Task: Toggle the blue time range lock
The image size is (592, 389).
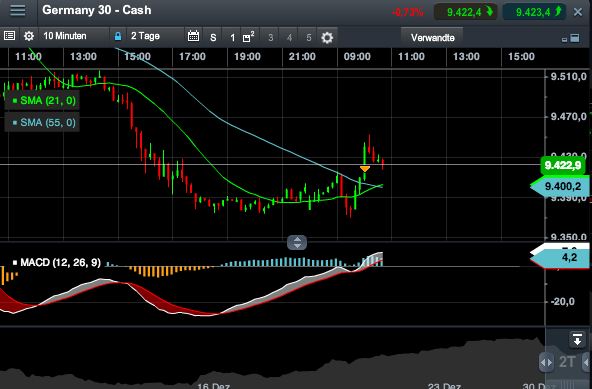Action: point(117,36)
